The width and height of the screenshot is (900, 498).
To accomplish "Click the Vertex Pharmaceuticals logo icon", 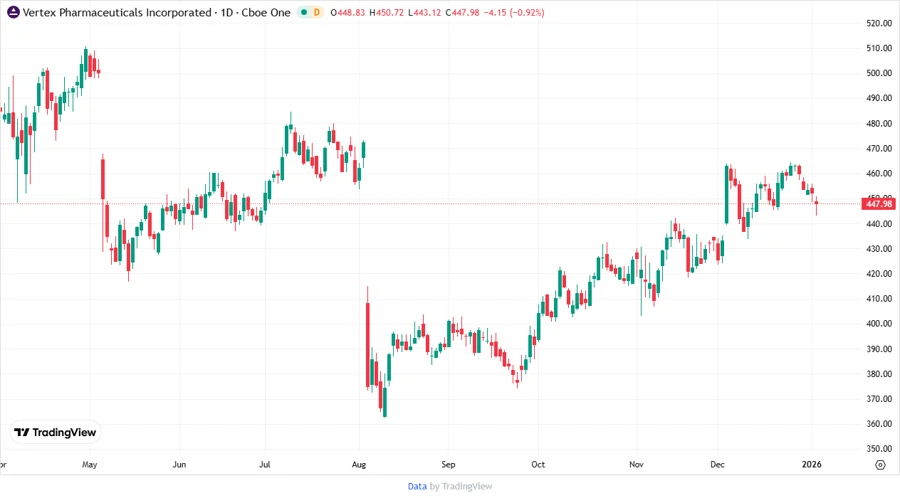I will tap(13, 12).
